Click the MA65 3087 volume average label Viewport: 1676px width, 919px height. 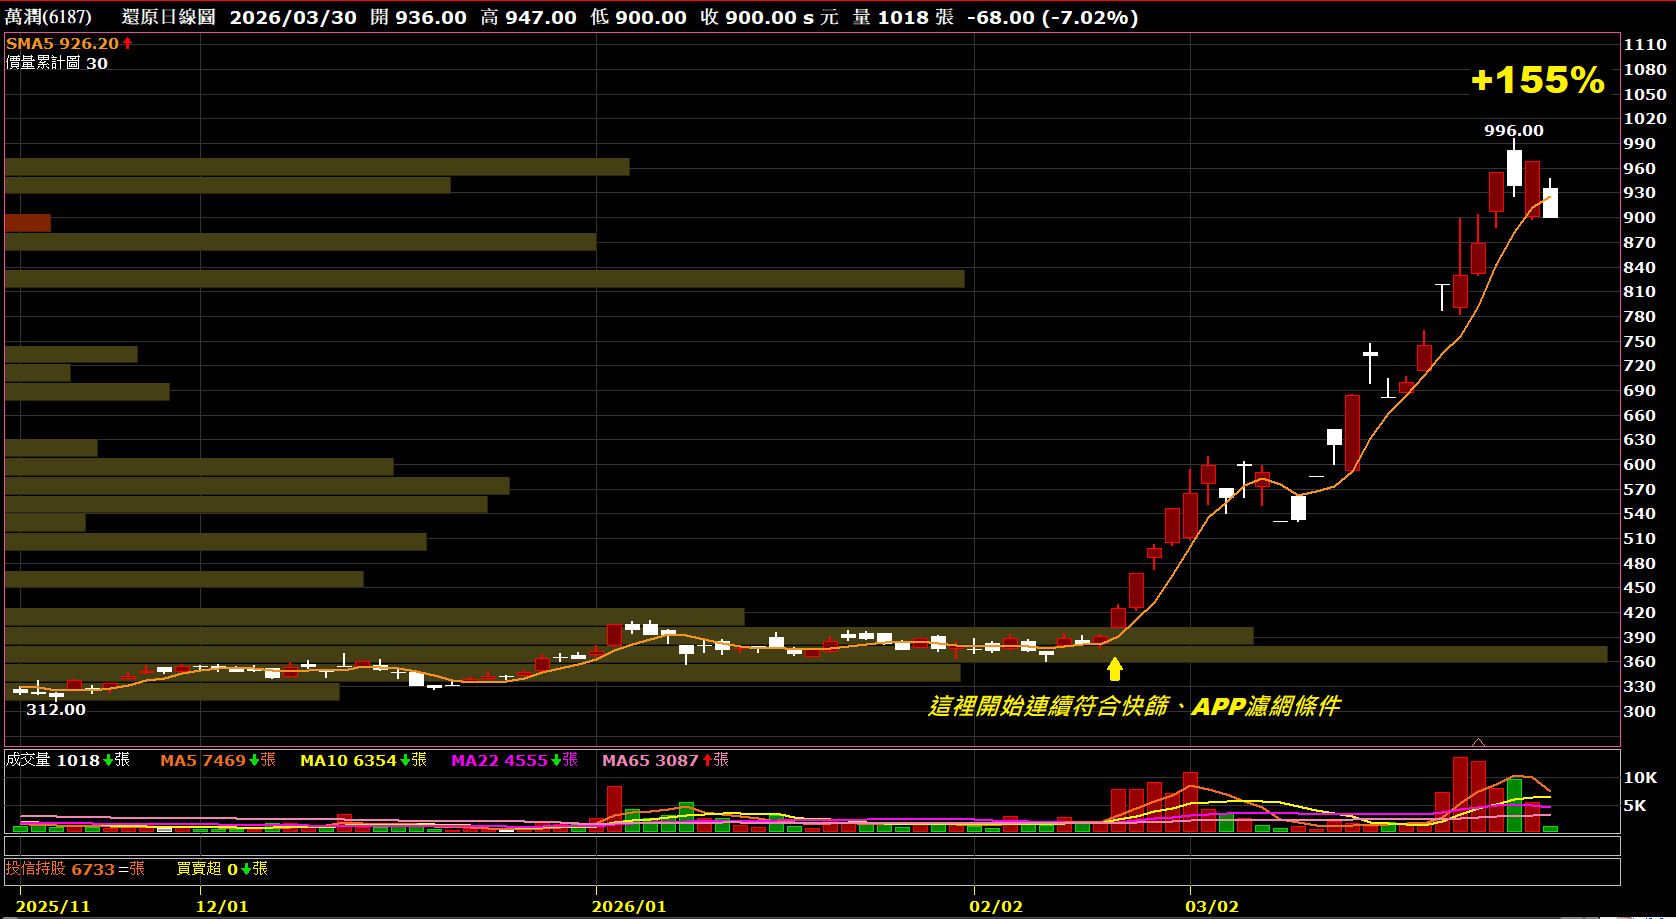click(x=665, y=760)
